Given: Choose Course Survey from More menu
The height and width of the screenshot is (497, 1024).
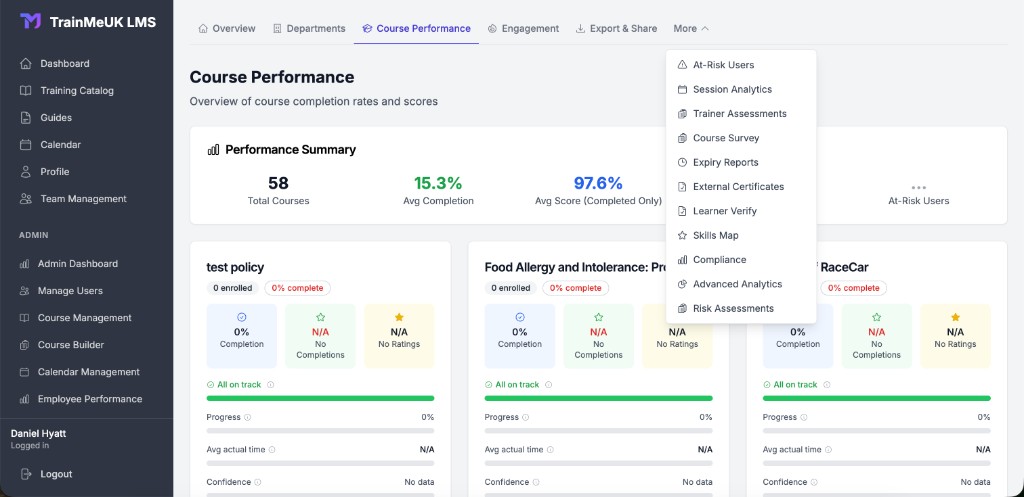Looking at the screenshot, I should pyautogui.click(x=741, y=138).
